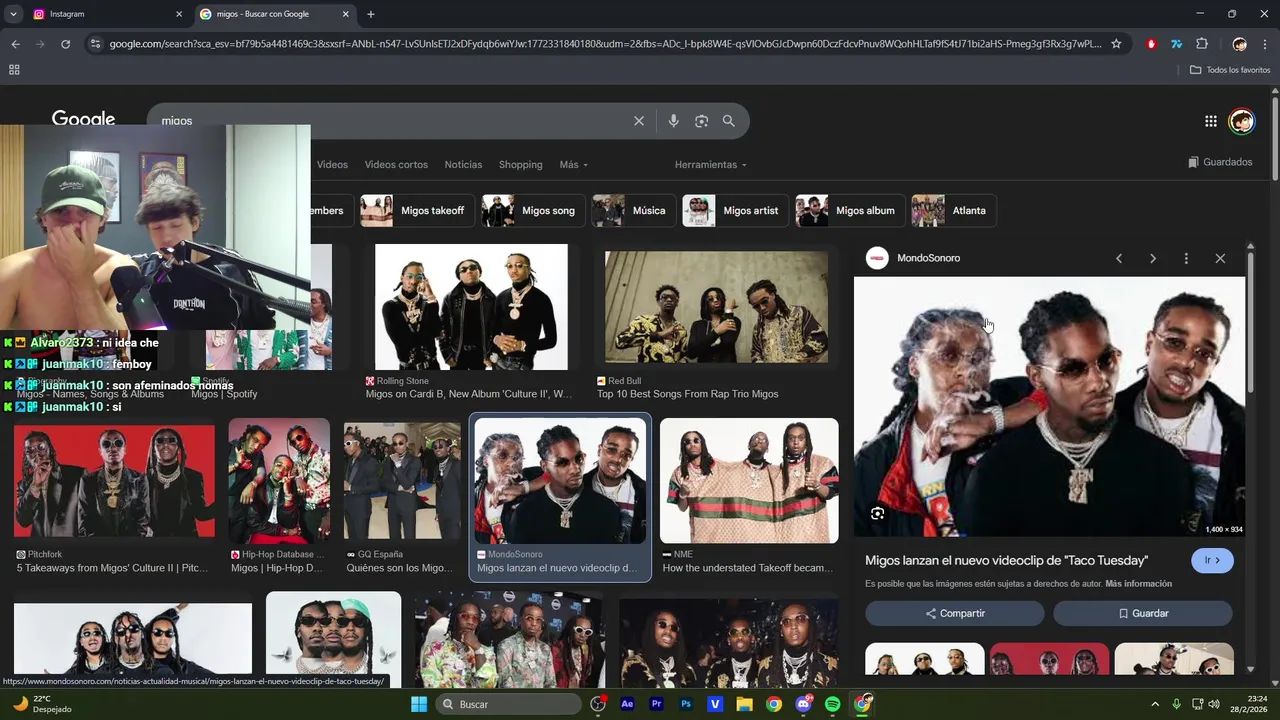
Task: Go to the next image in preview panel
Action: coord(1153,258)
